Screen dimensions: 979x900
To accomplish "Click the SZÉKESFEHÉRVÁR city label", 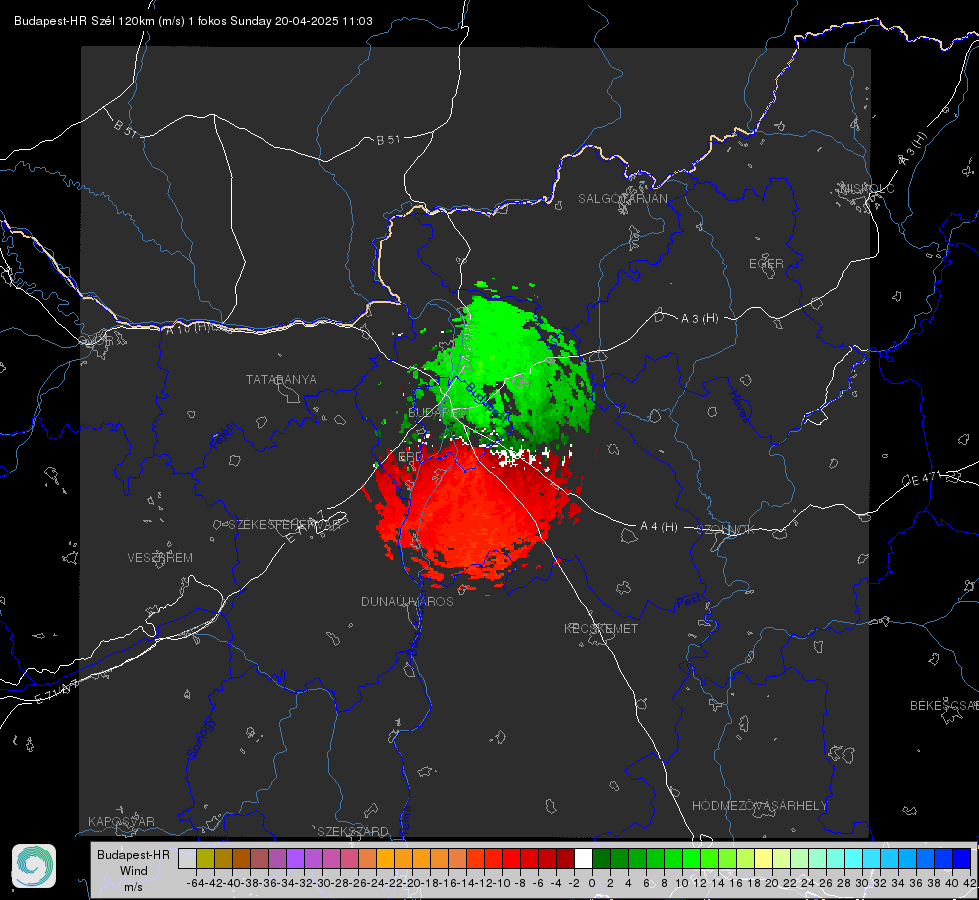I will point(287,525).
